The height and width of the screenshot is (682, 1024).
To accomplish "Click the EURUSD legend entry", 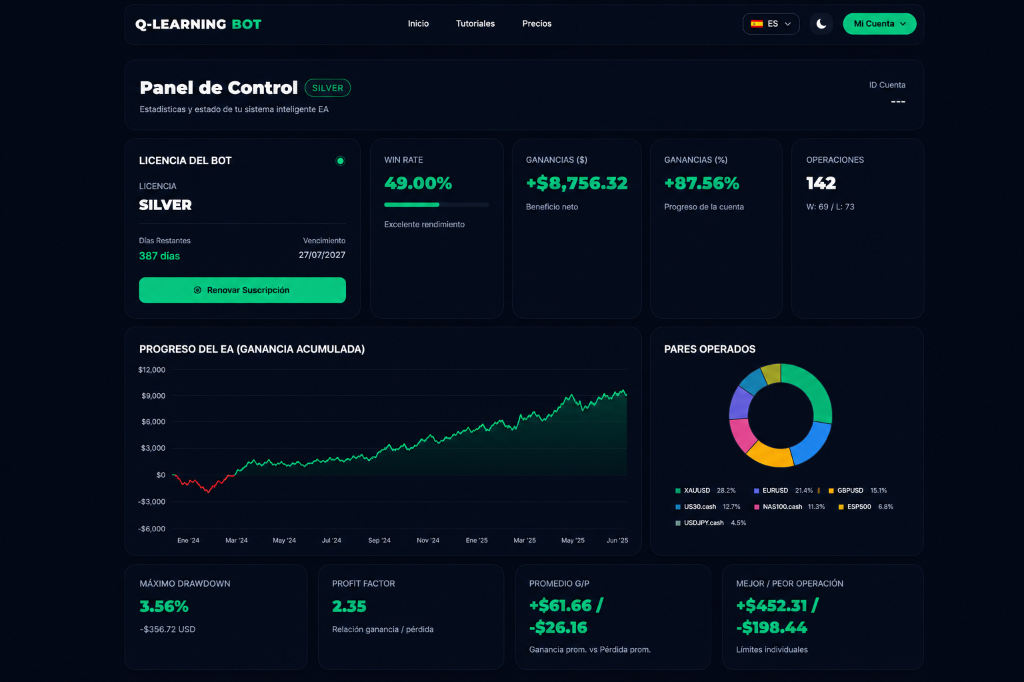I will pos(783,491).
